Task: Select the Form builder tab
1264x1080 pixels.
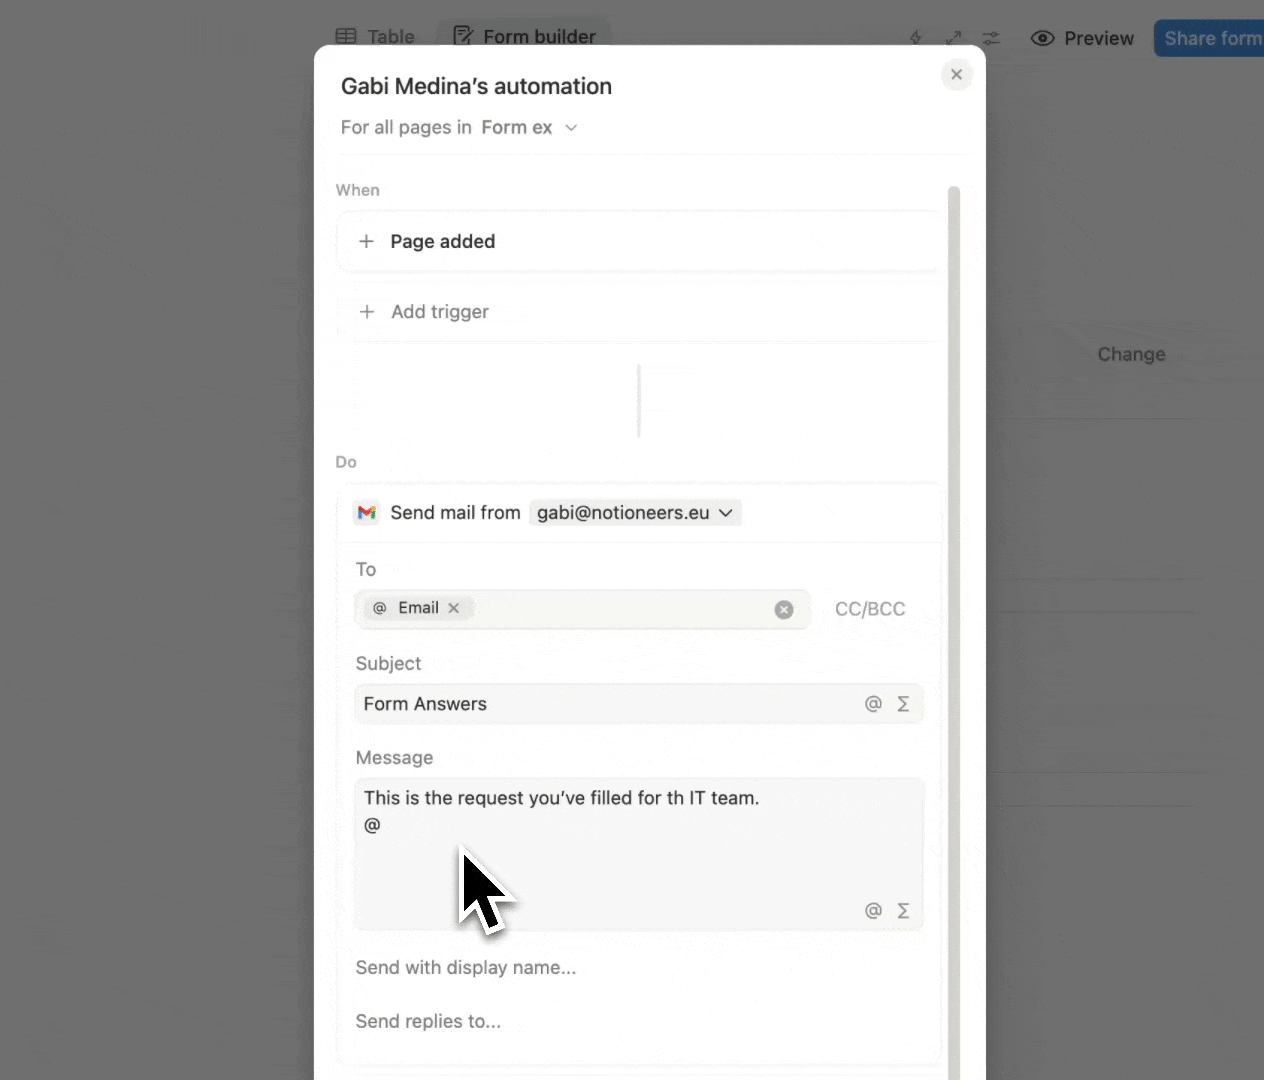Action: pyautogui.click(x=525, y=37)
